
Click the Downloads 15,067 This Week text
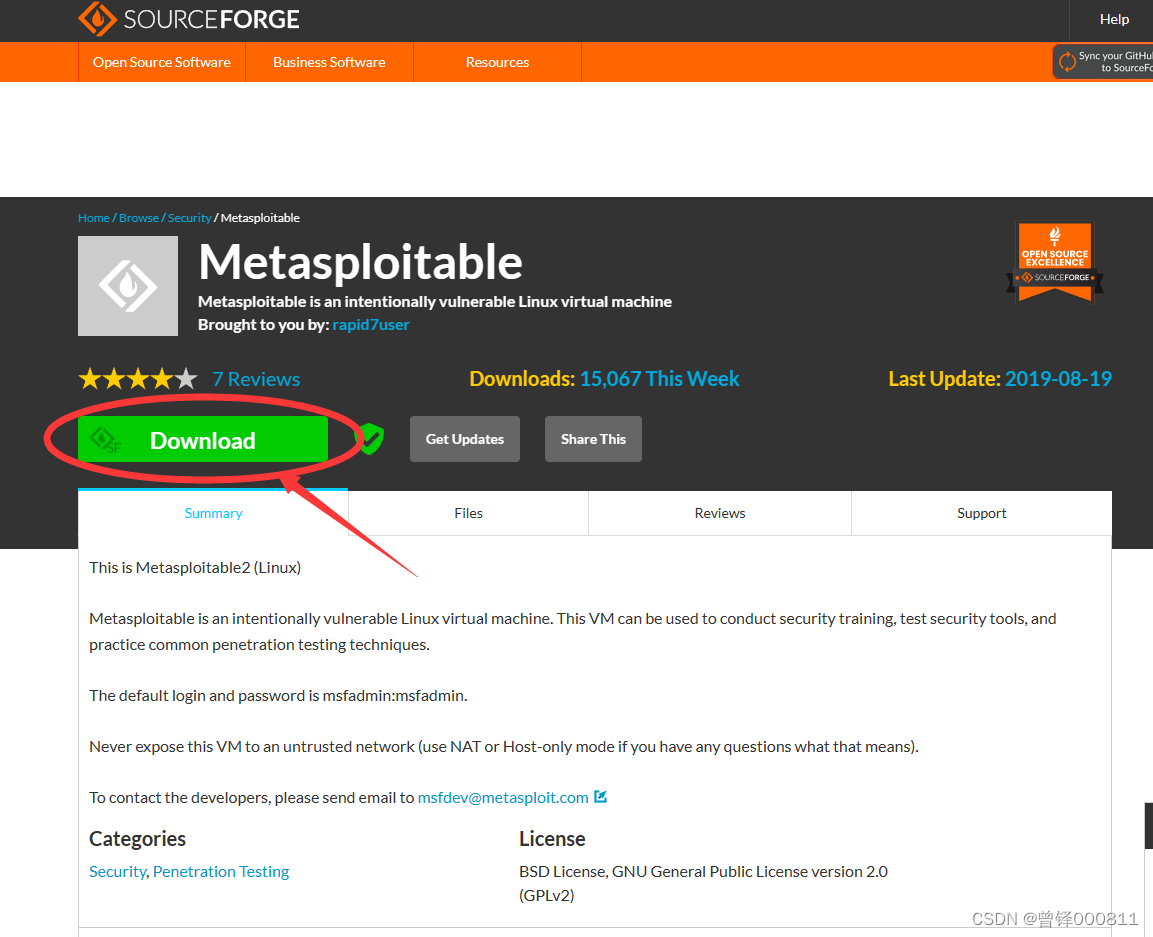coord(604,379)
